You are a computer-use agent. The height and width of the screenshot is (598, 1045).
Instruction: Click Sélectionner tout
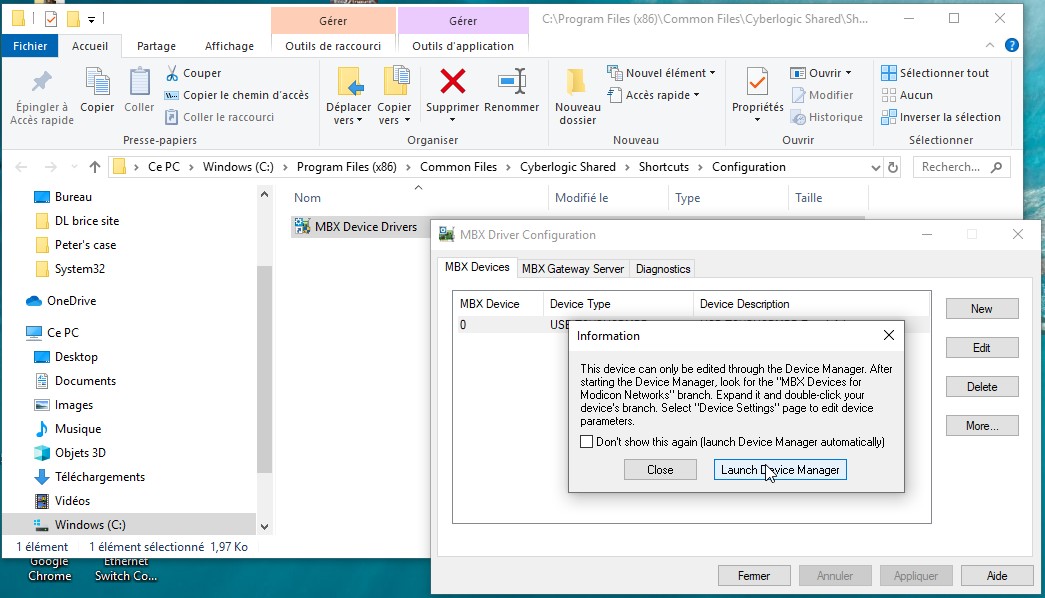coord(935,73)
